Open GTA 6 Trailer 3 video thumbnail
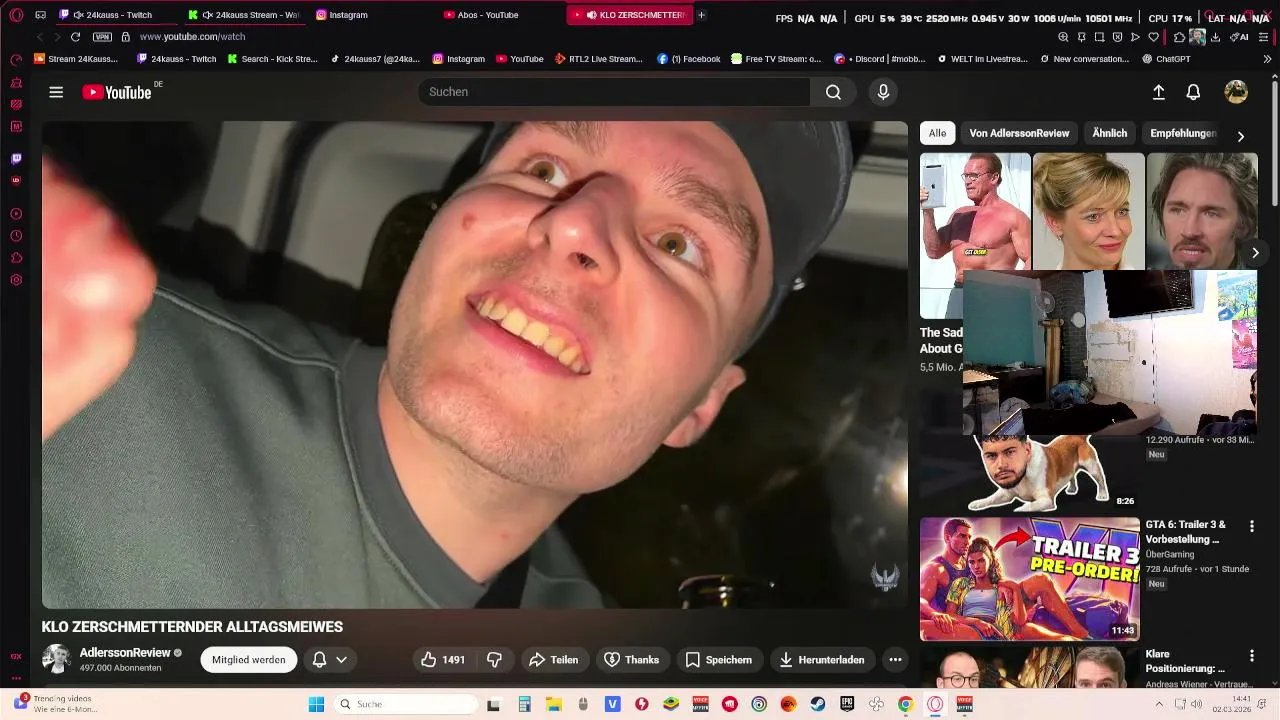 (1029, 579)
